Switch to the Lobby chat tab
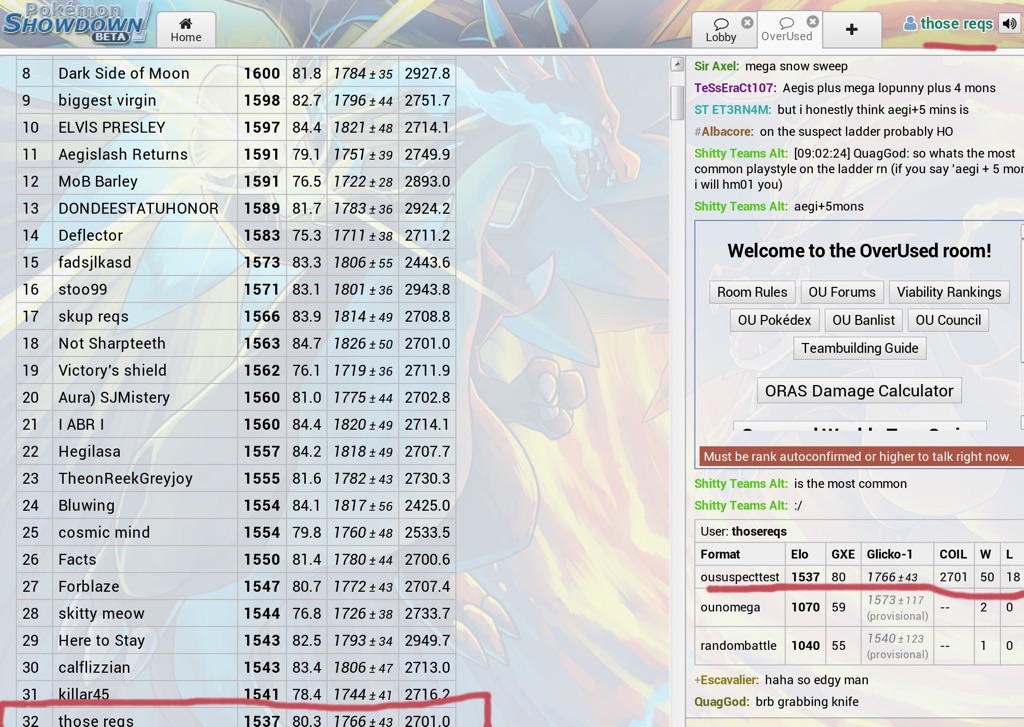Image resolution: width=1024 pixels, height=727 pixels. [721, 30]
